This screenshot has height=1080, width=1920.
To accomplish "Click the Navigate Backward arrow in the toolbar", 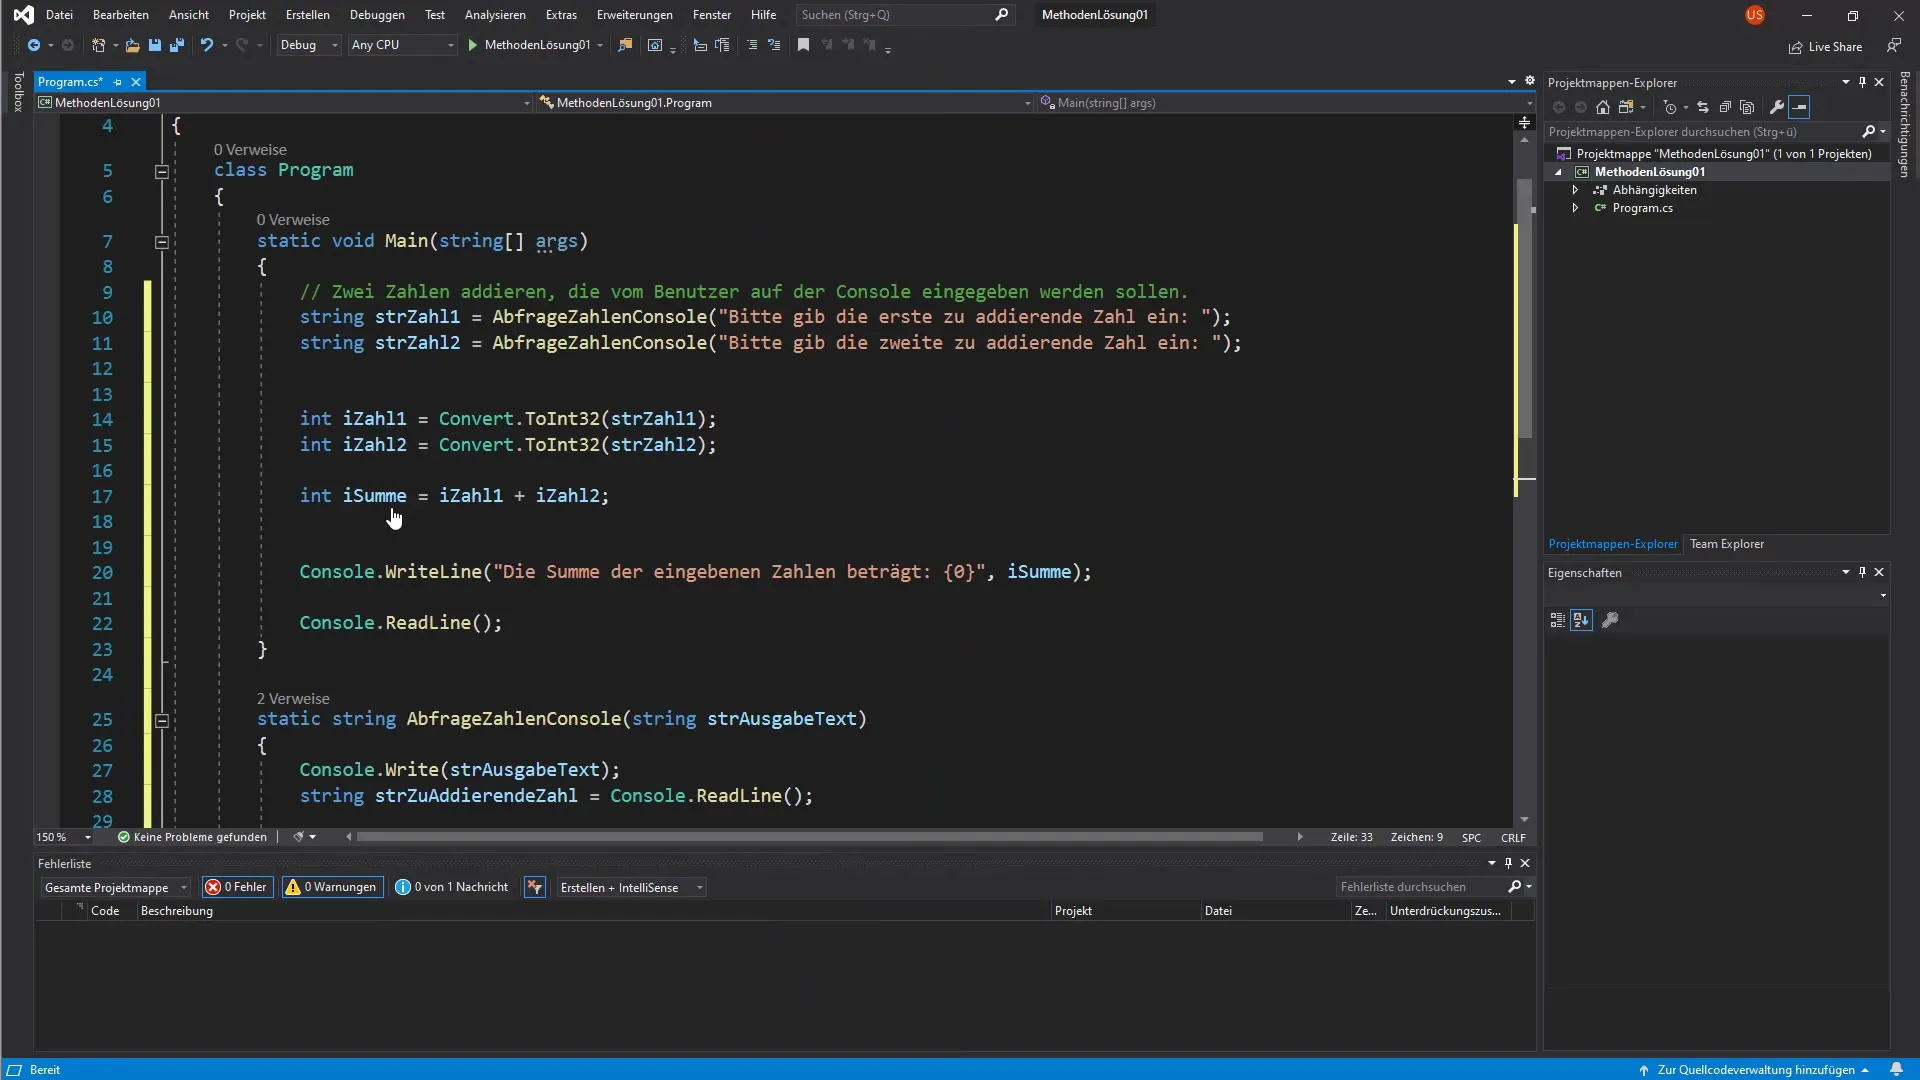I will pyautogui.click(x=33, y=45).
